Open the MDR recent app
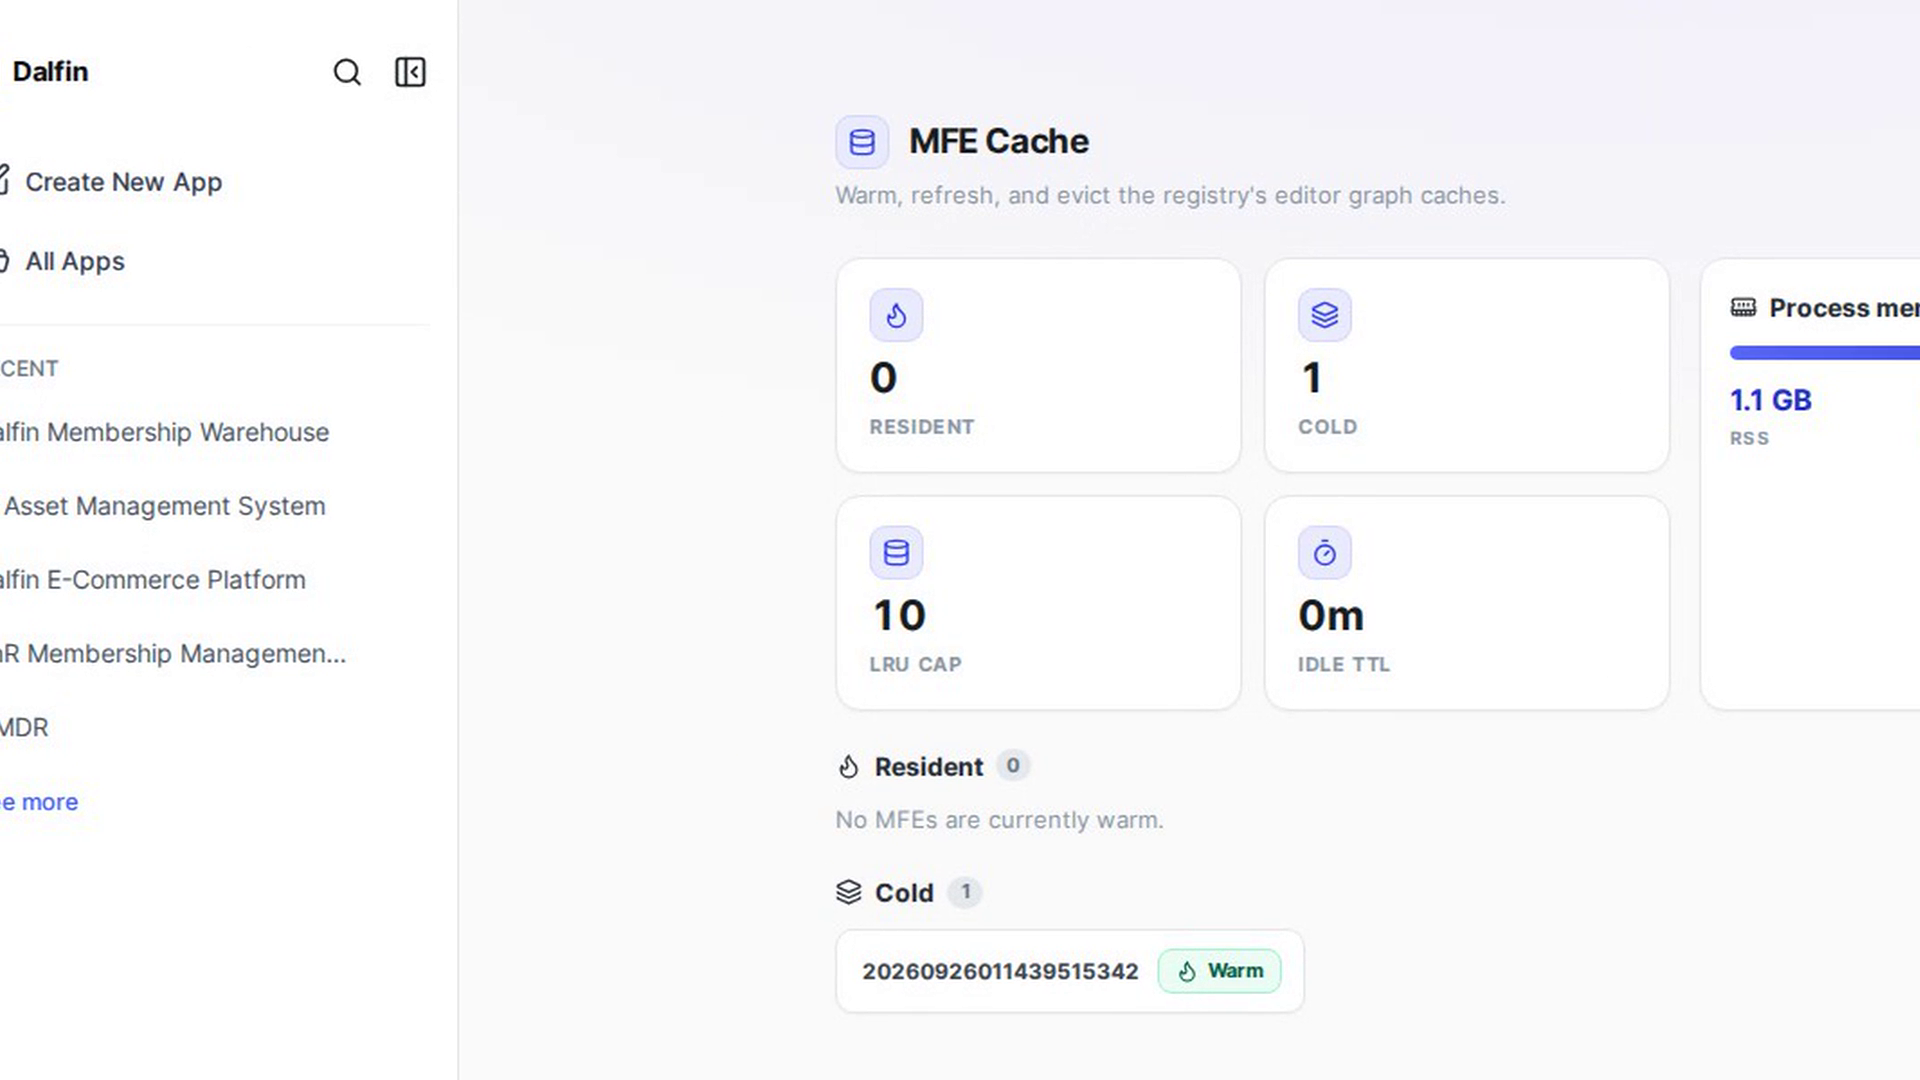The width and height of the screenshot is (1920, 1080). 24,728
